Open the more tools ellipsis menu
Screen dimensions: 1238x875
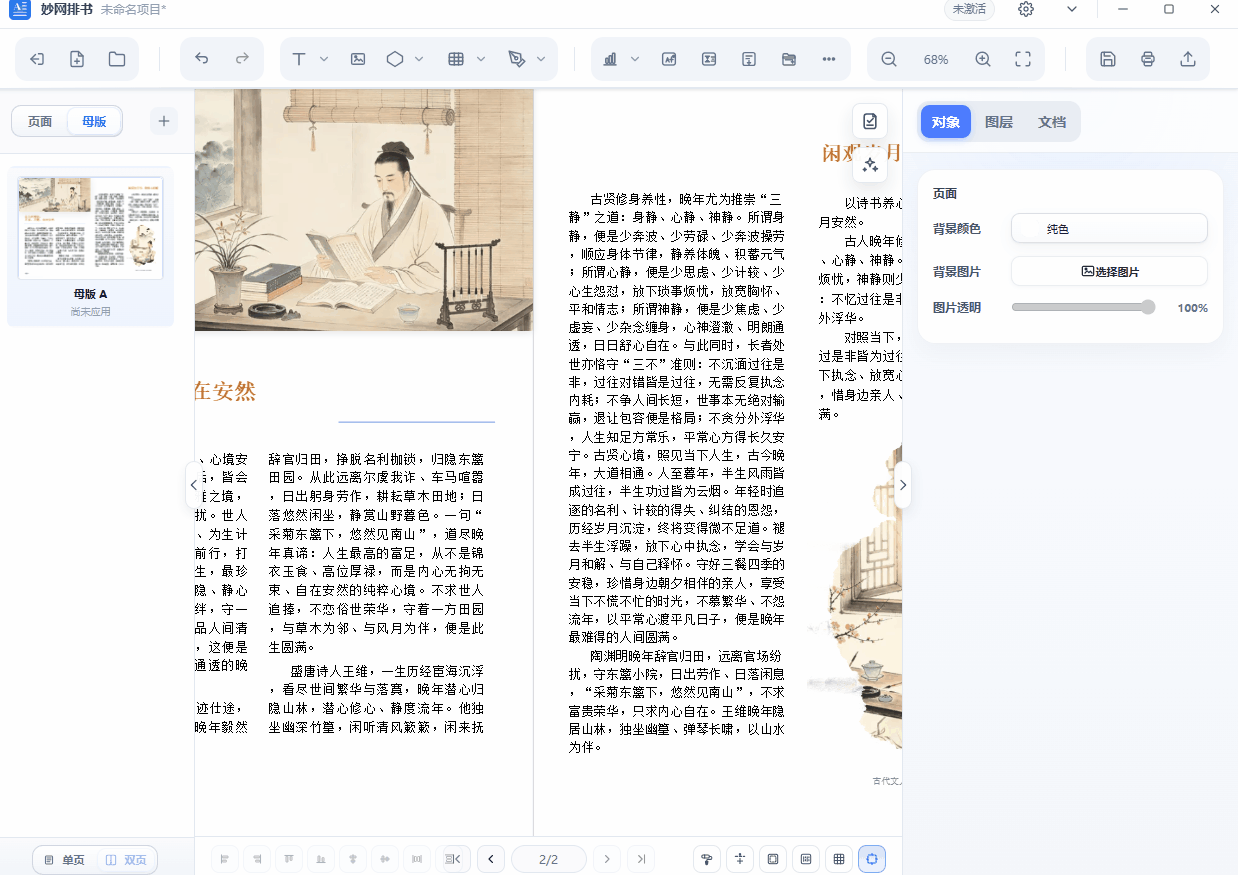point(829,59)
